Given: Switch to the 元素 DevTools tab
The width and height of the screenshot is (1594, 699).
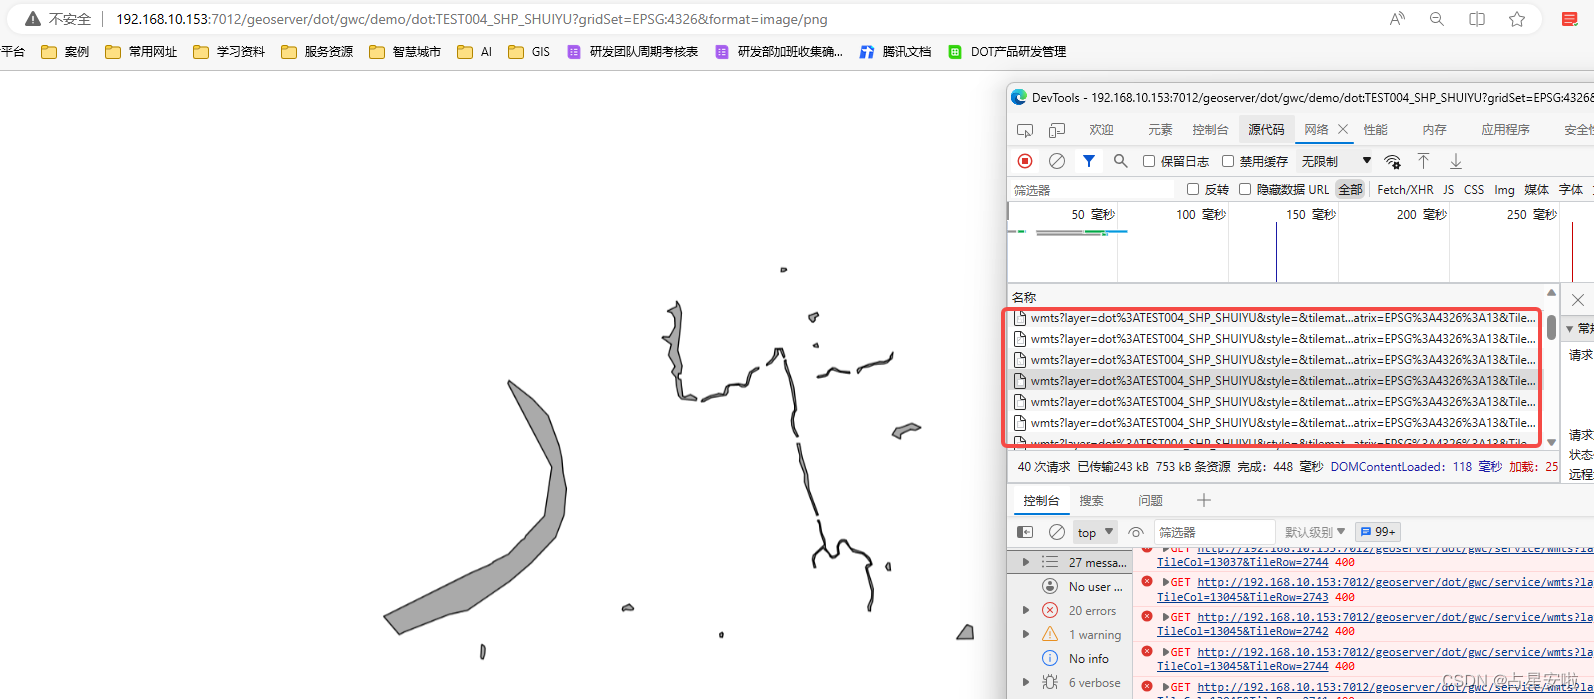Looking at the screenshot, I should [1160, 130].
